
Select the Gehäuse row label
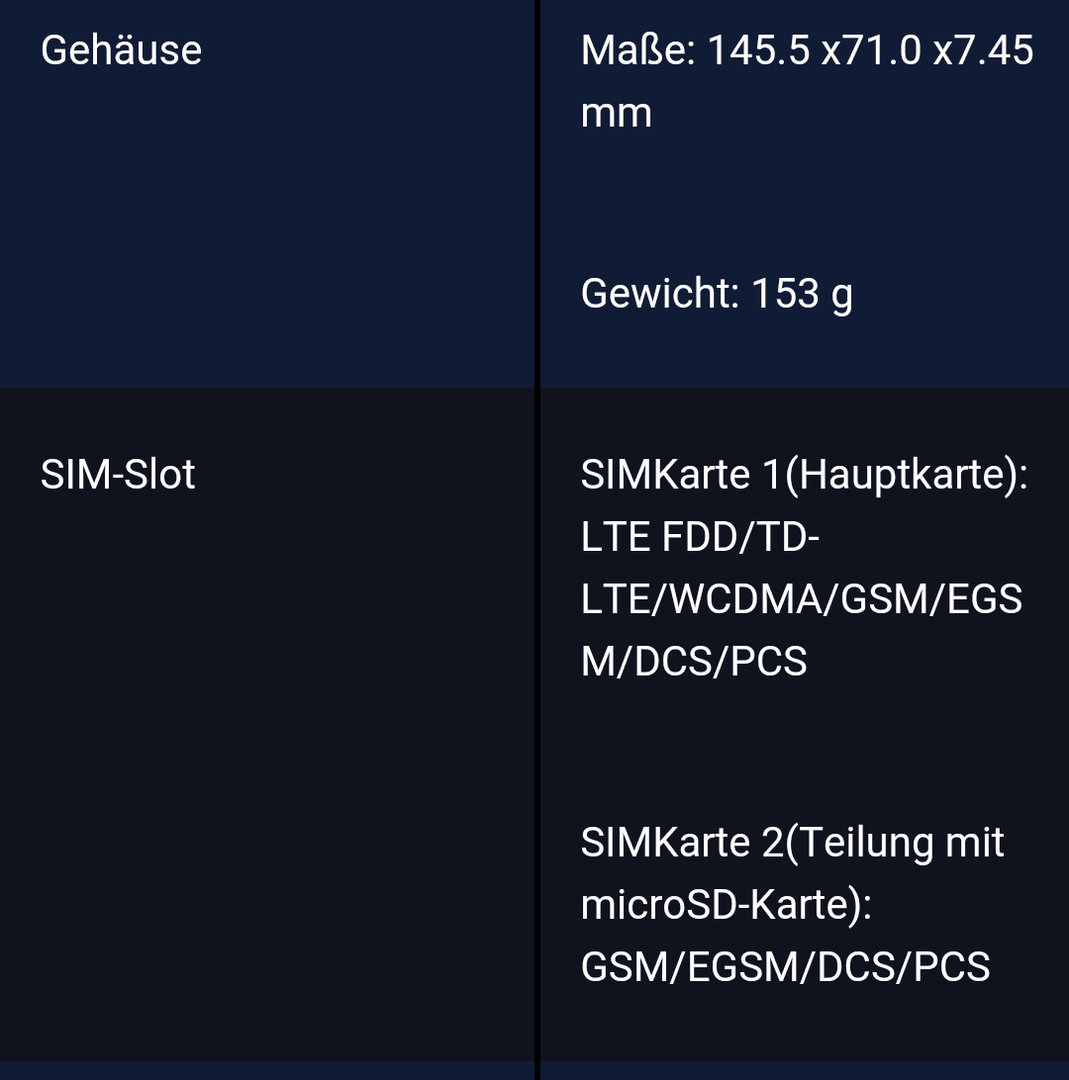click(x=121, y=50)
